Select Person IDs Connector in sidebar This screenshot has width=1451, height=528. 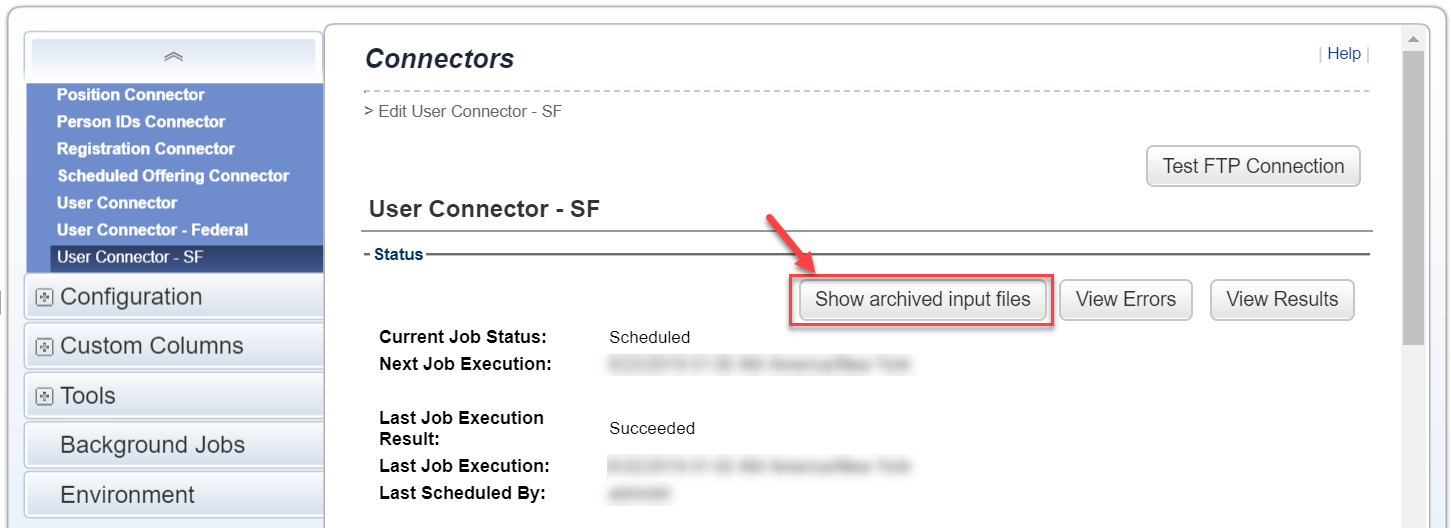click(x=141, y=122)
